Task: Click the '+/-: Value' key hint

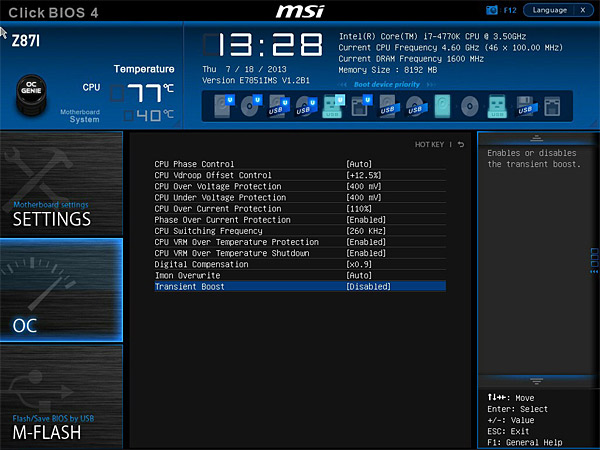Action: (510, 420)
